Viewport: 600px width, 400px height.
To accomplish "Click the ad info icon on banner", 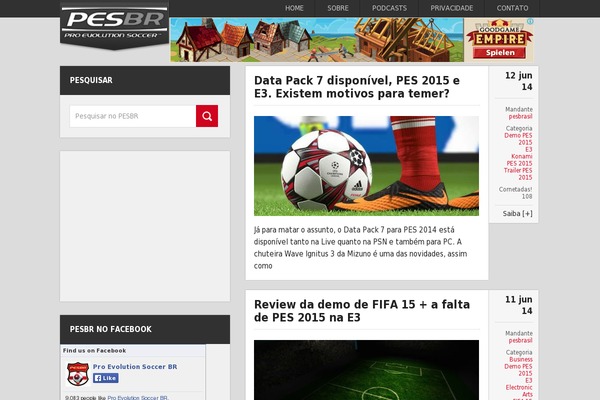I will click(530, 21).
